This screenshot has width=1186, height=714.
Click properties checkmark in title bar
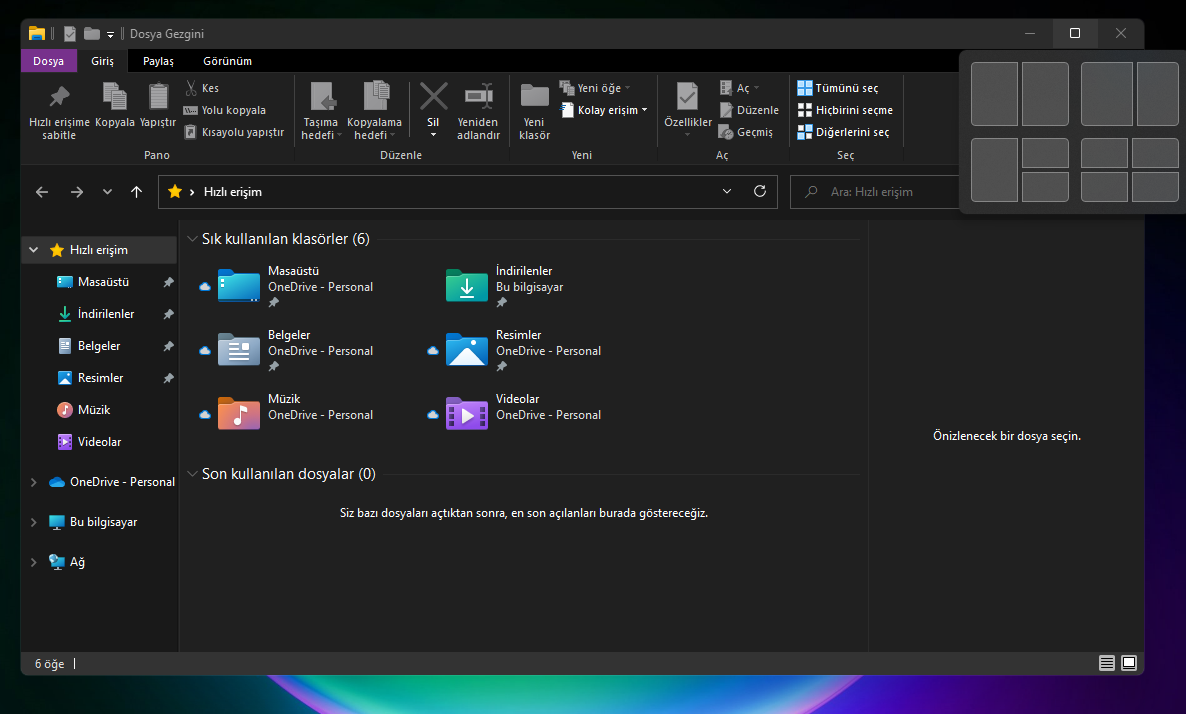[x=70, y=33]
